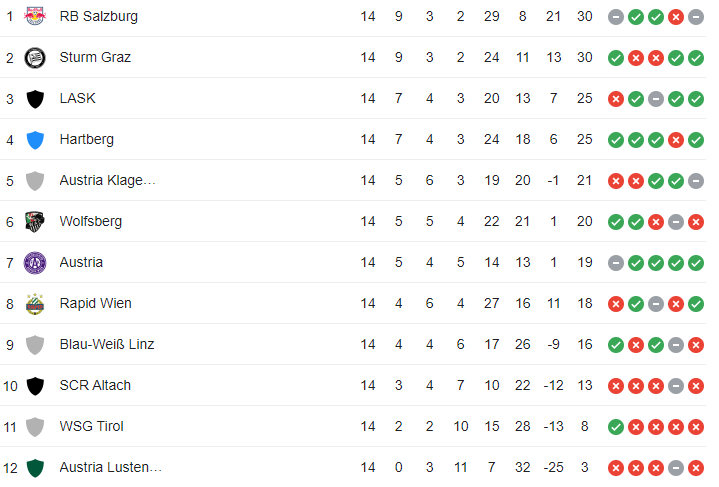Click Rapid Wien's 18 points value

(x=585, y=303)
